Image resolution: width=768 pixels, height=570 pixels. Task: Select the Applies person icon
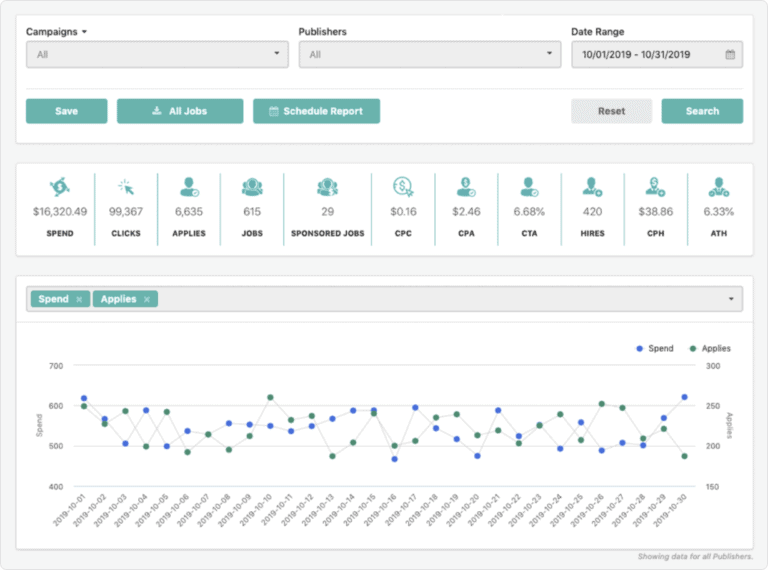(x=188, y=186)
